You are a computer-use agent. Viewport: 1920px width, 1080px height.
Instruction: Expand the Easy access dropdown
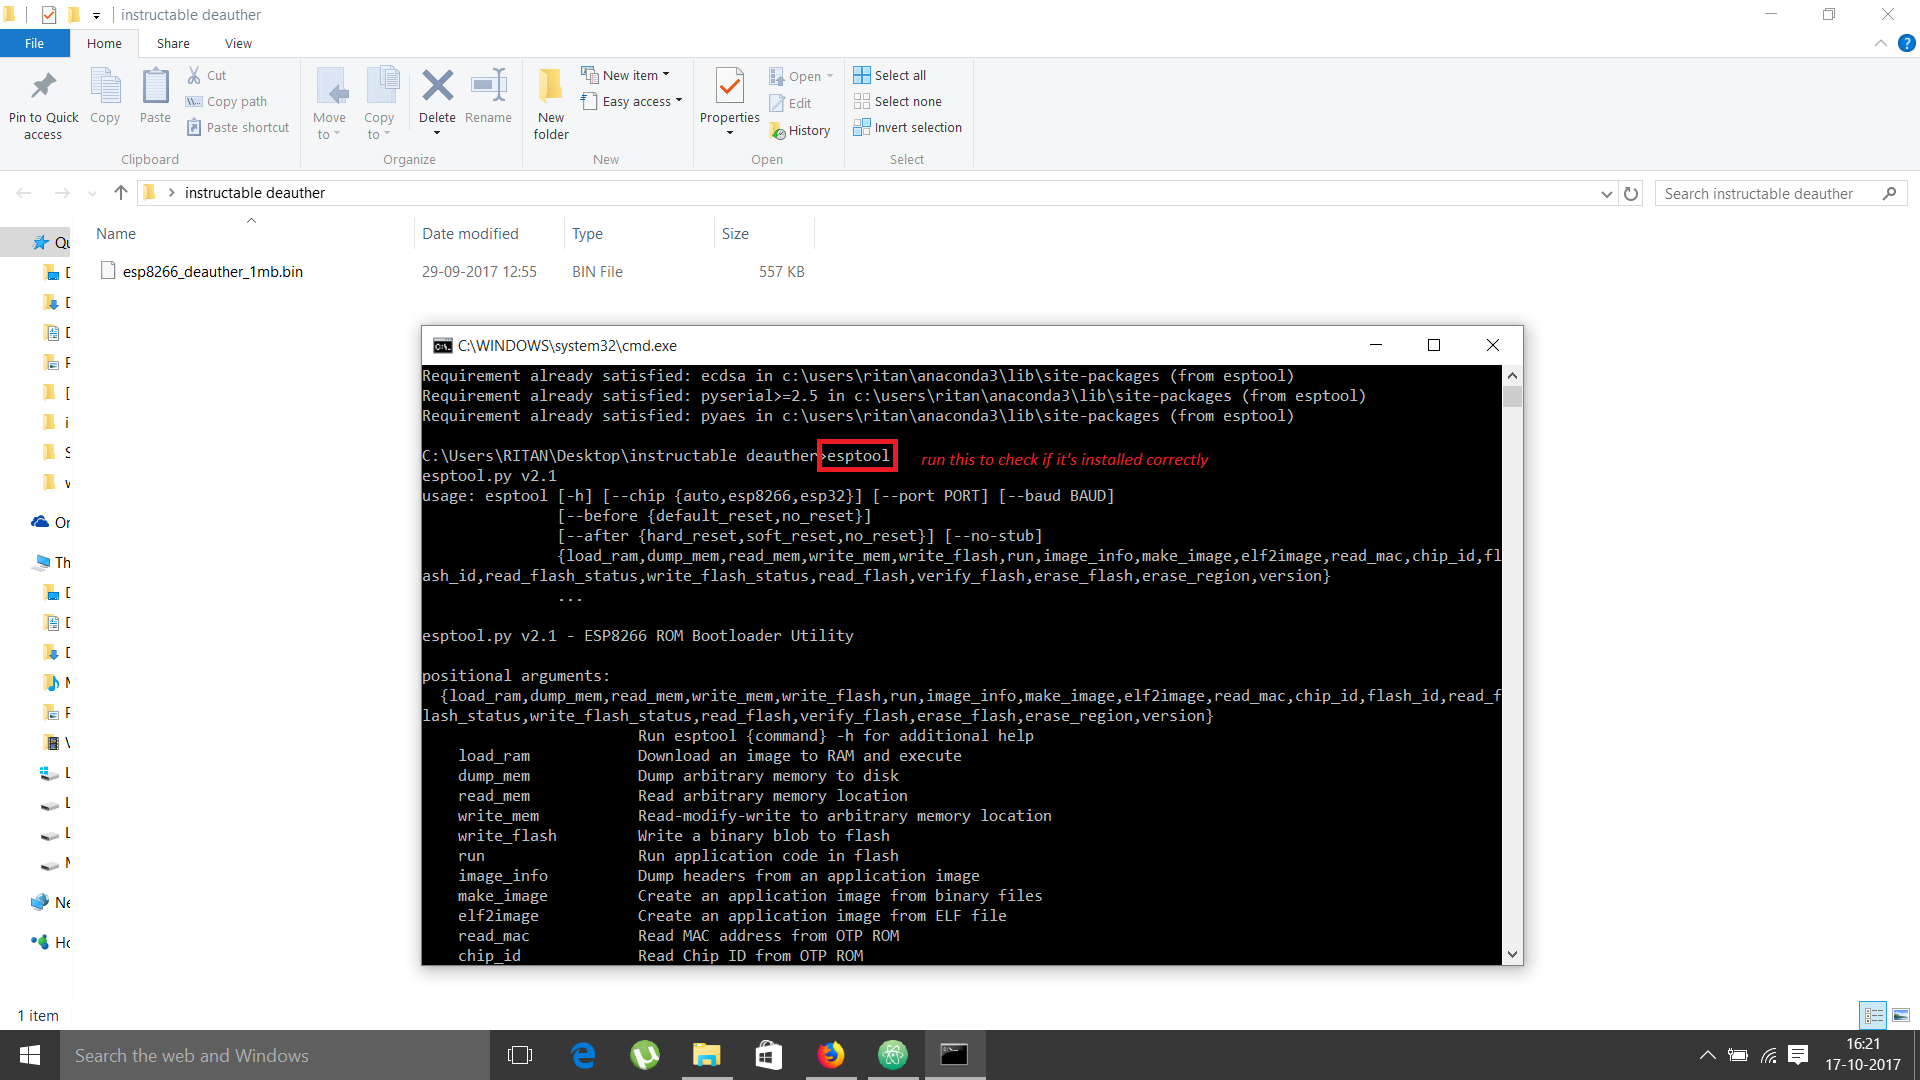(679, 101)
